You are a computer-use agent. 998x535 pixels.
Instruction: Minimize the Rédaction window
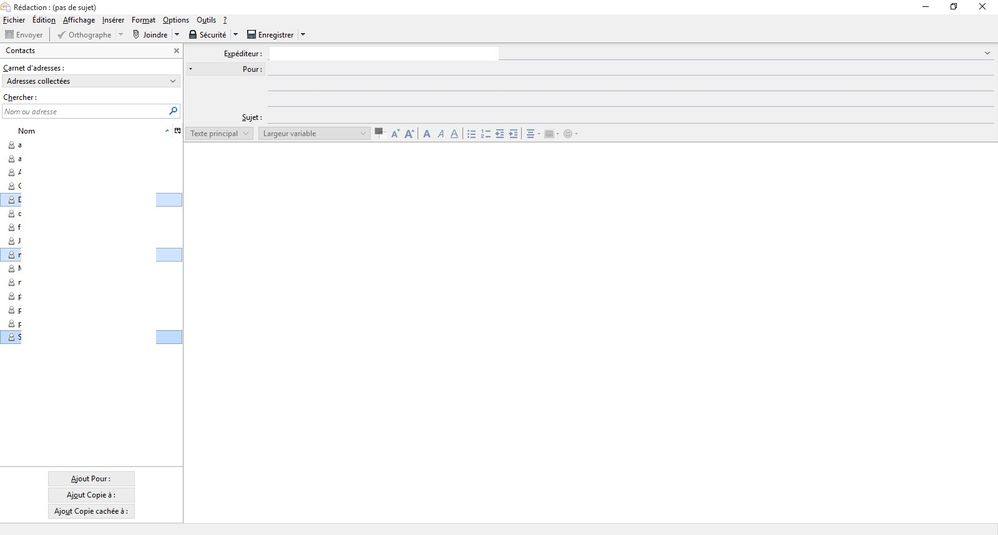925,6
